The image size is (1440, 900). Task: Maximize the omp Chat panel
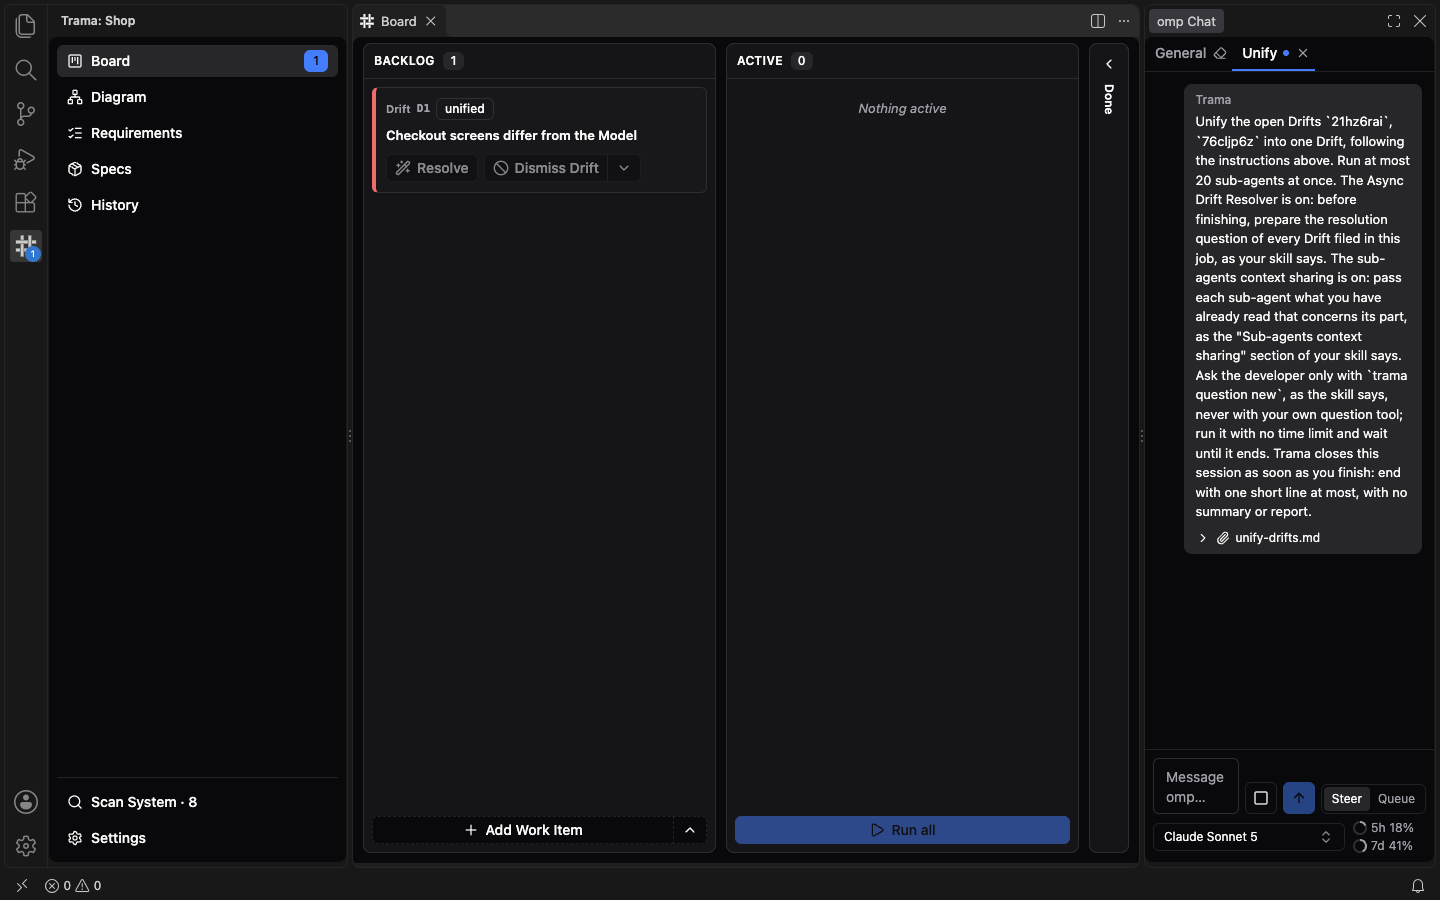tap(1394, 21)
